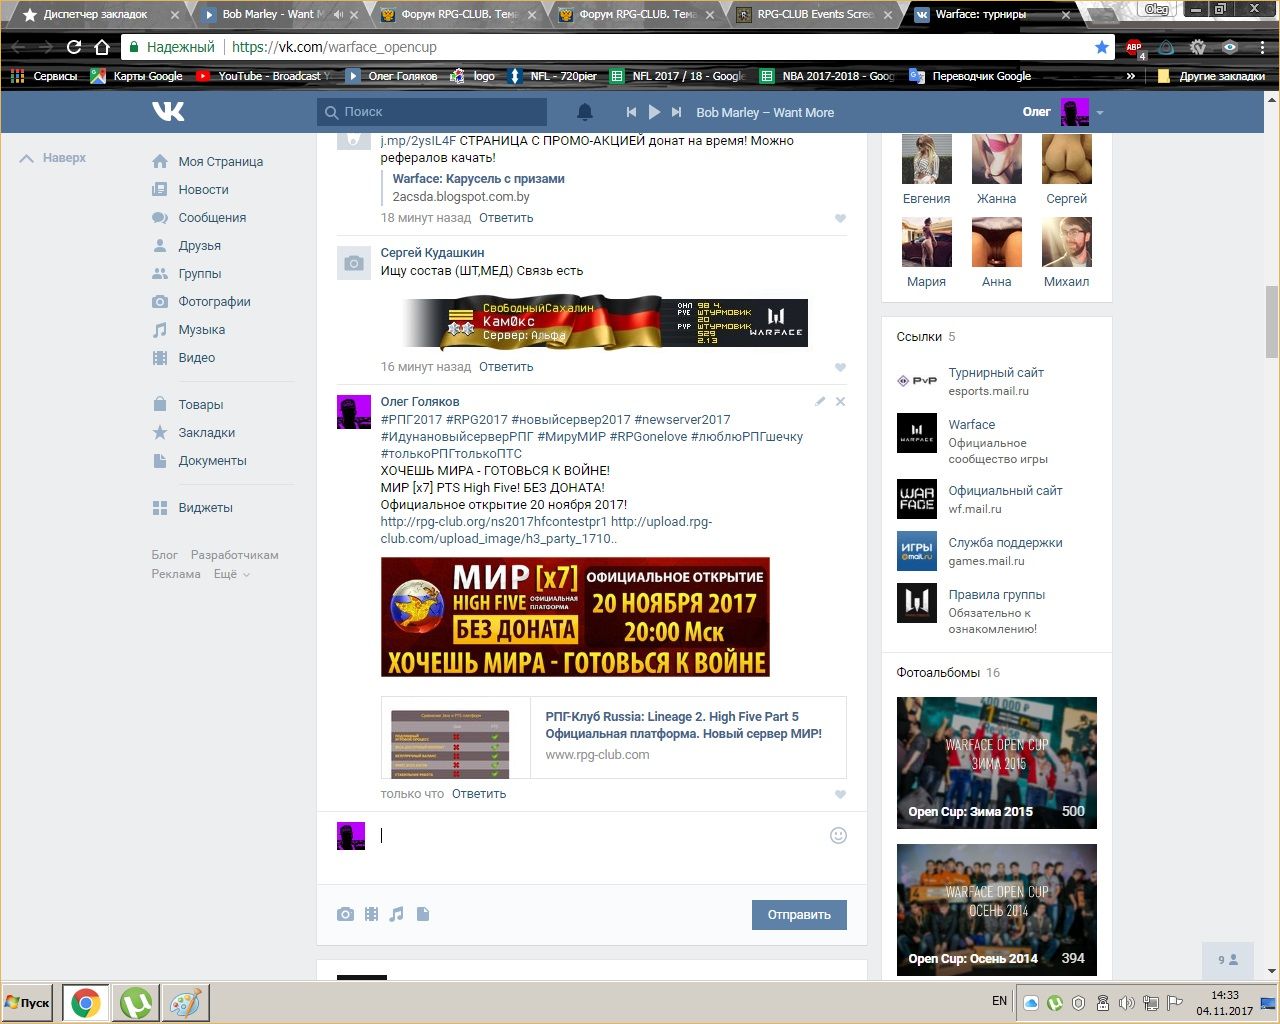Open Open Cup: Зима 2015 album

[x=996, y=762]
